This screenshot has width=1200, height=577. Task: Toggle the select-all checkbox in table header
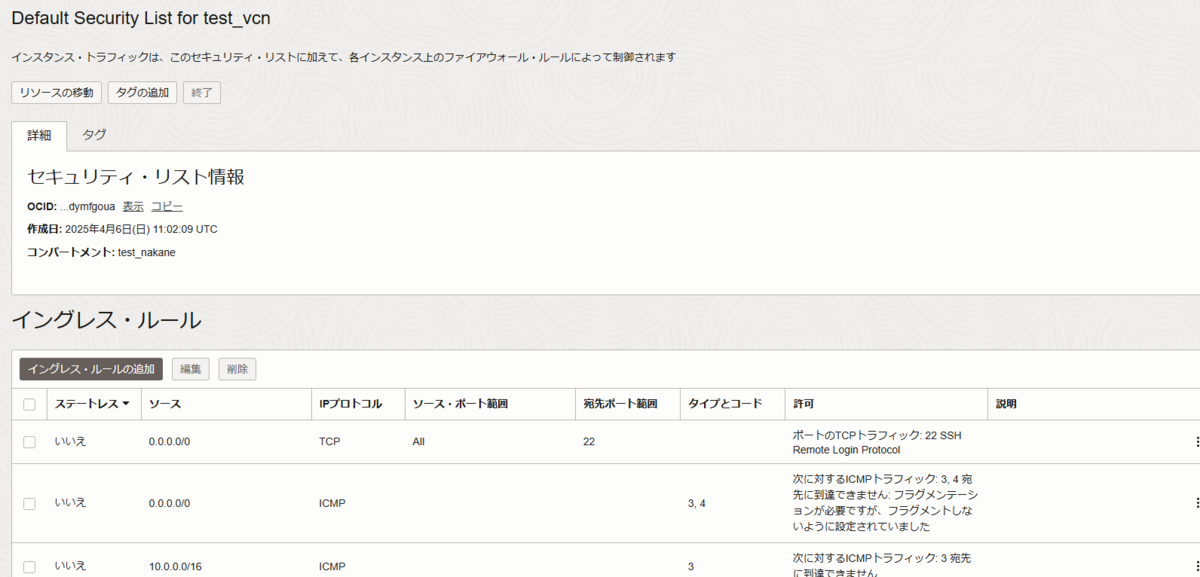29,404
